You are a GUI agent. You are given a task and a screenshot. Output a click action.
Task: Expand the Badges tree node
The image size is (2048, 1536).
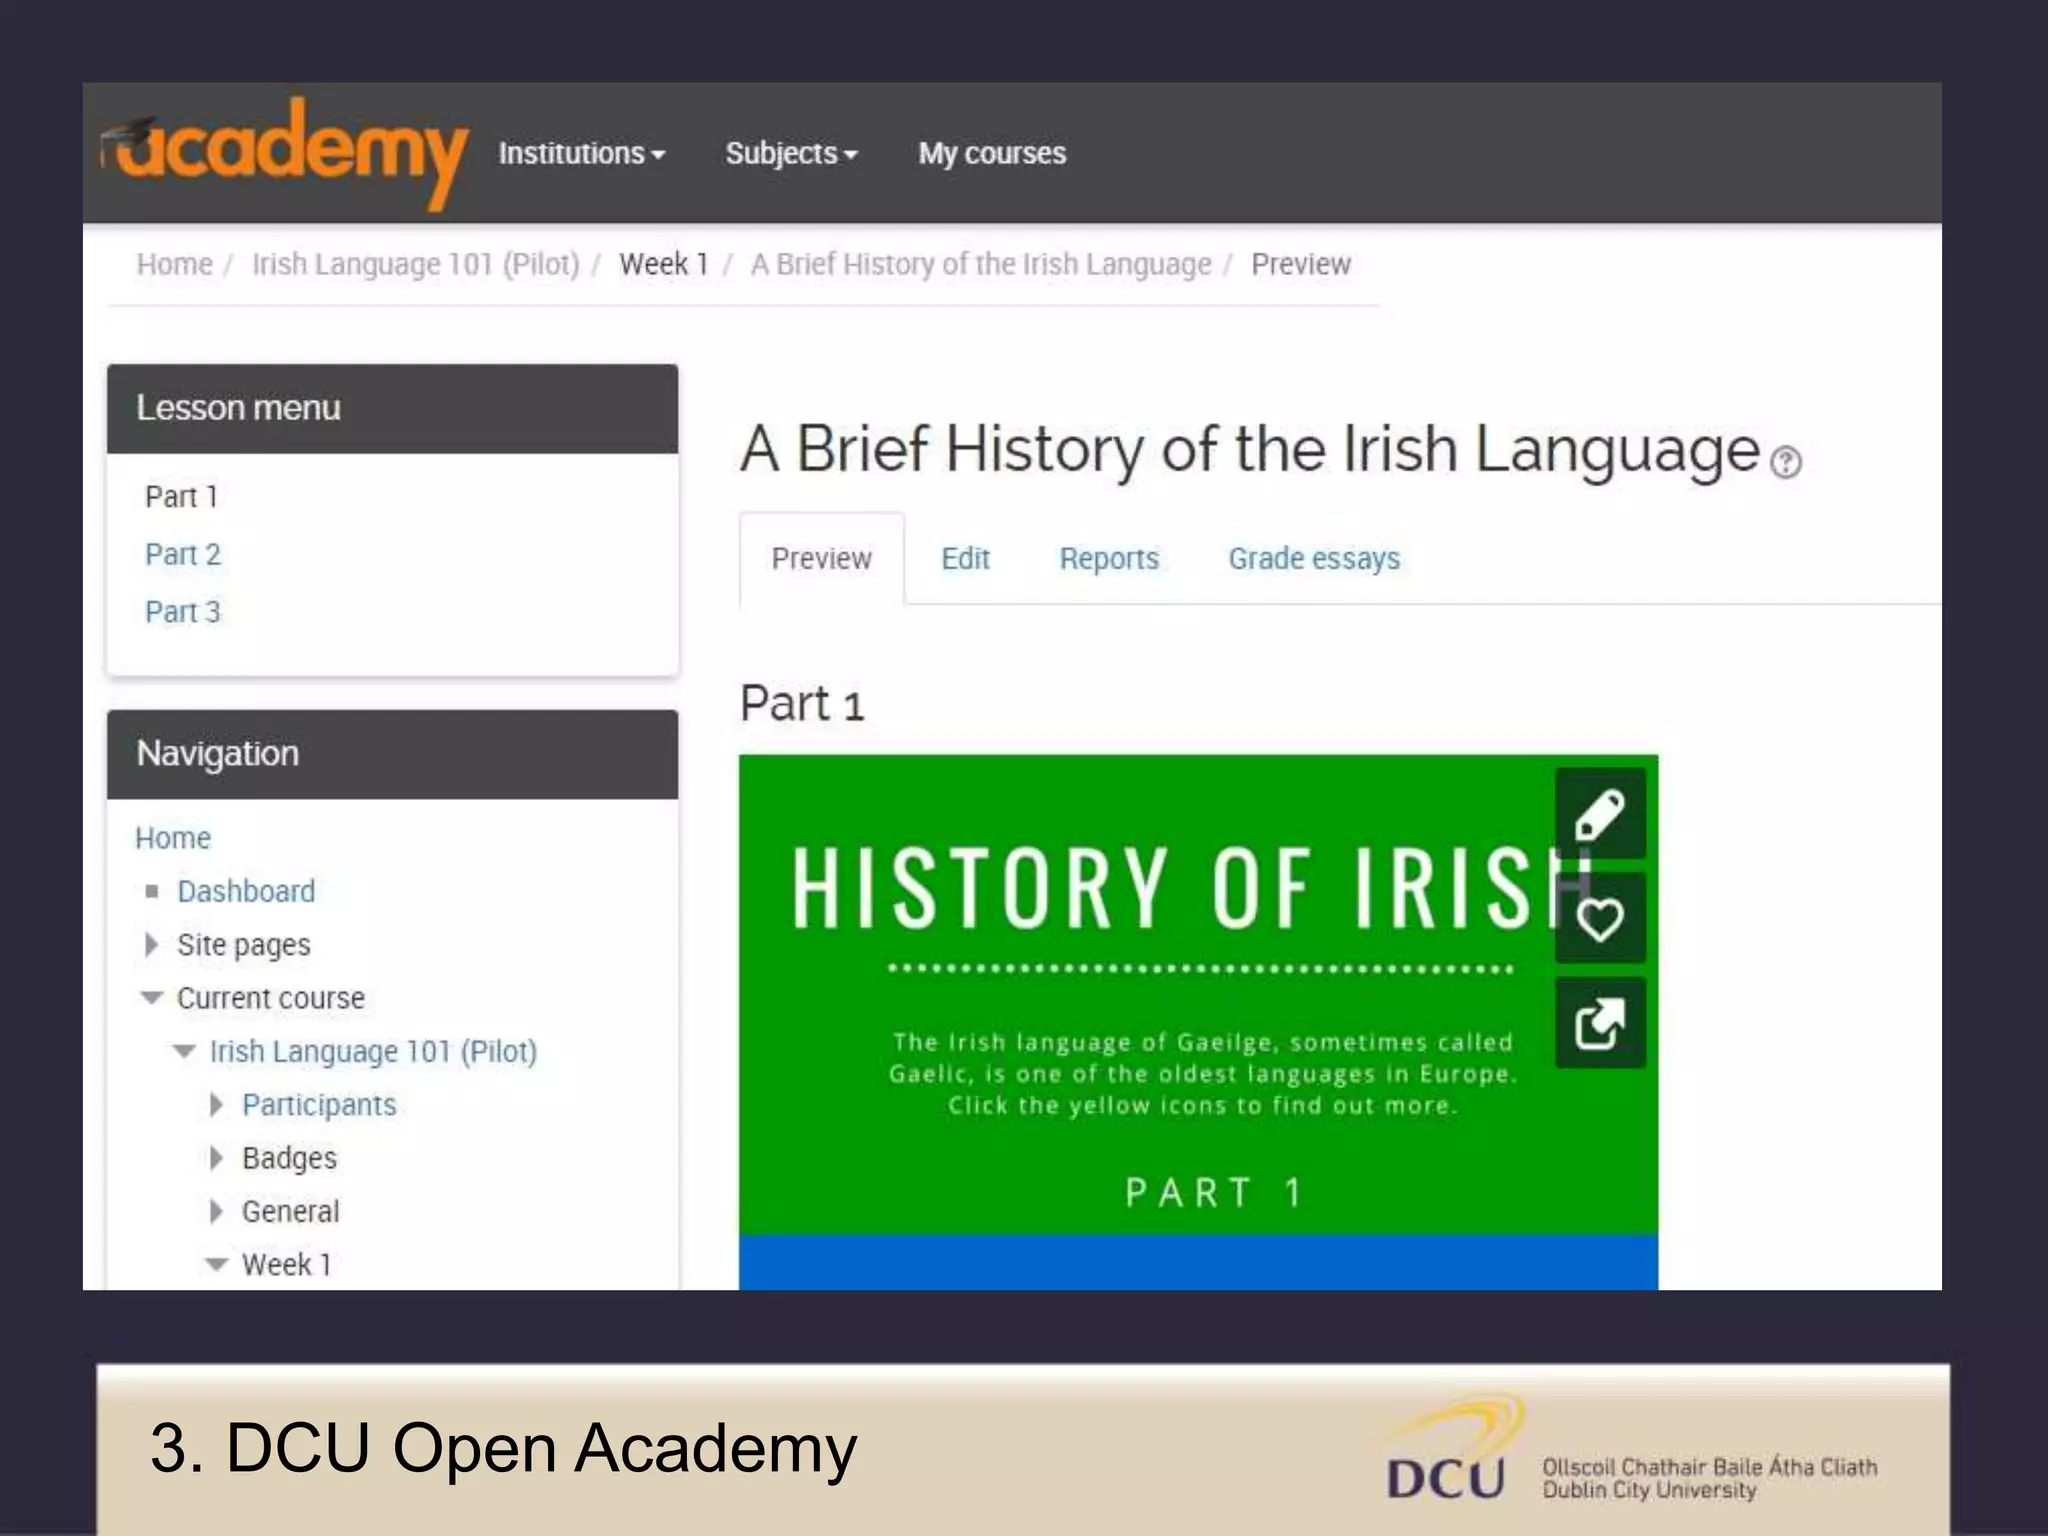pyautogui.click(x=216, y=1158)
